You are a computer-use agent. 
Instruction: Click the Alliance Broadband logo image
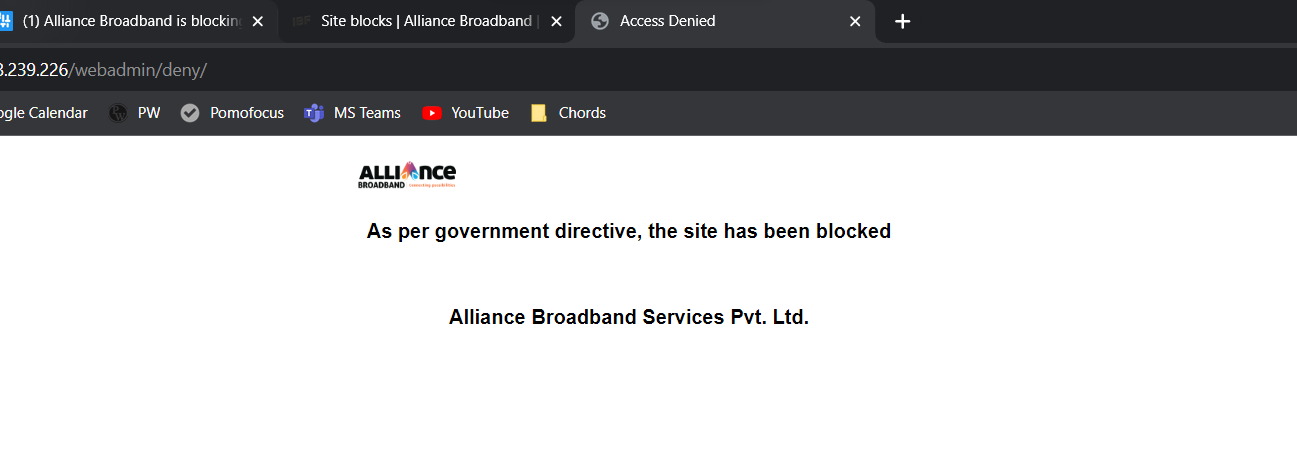point(407,175)
